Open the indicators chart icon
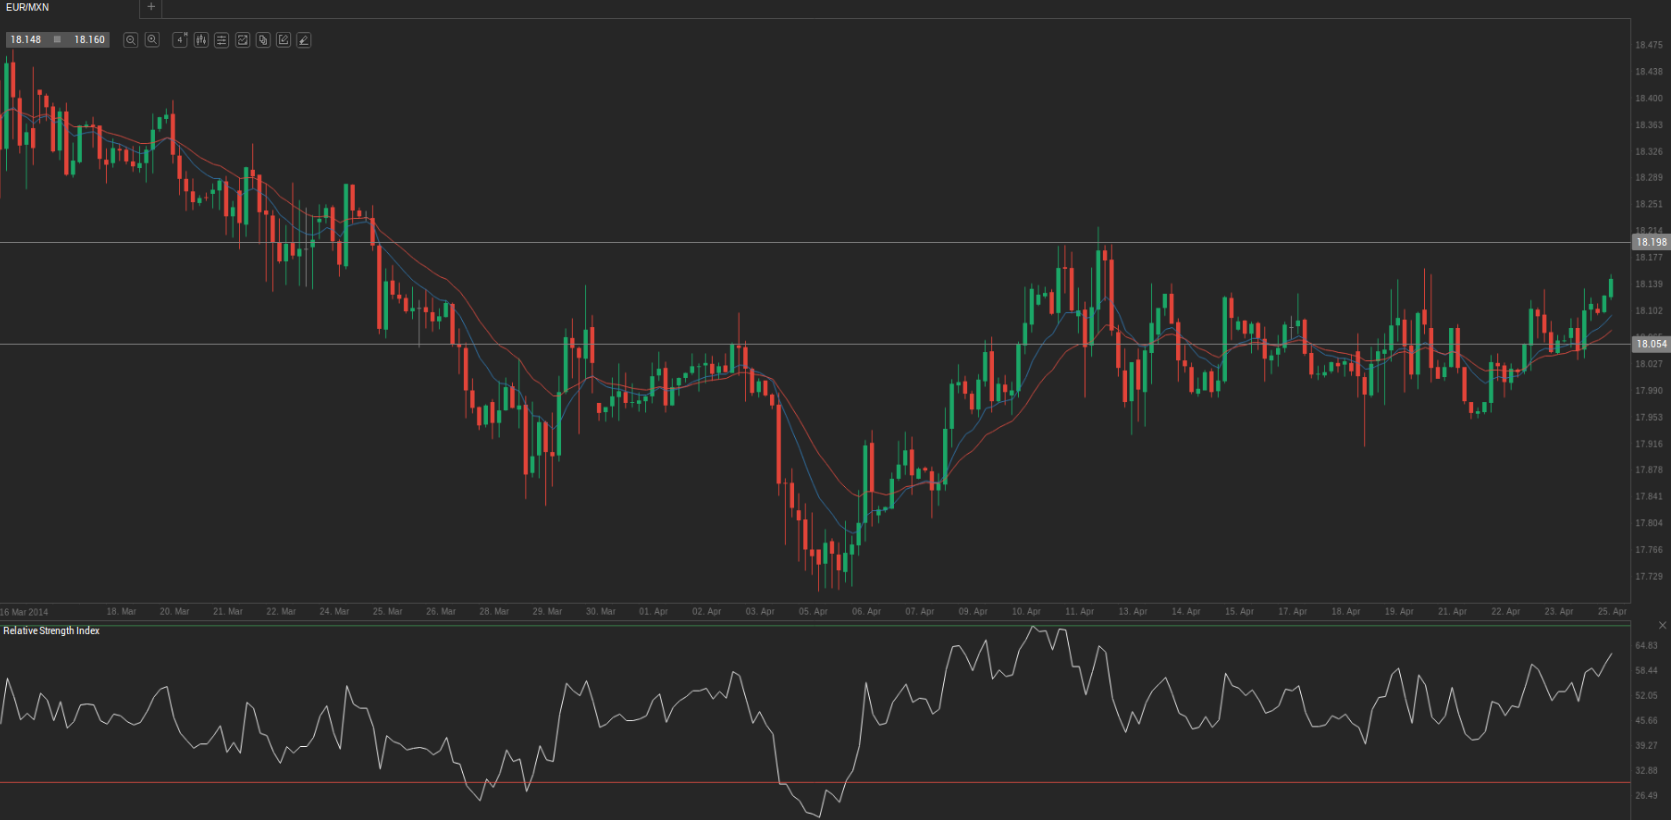 point(242,40)
